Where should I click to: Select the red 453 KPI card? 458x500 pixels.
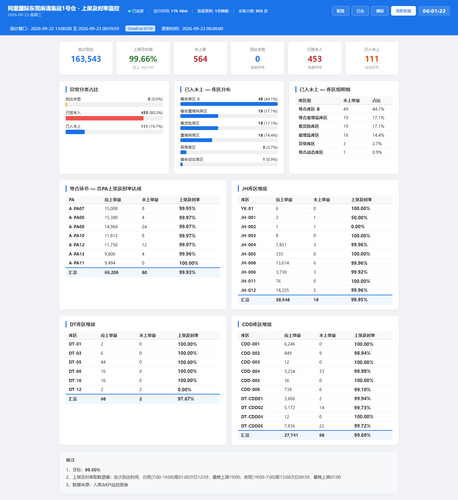click(315, 58)
